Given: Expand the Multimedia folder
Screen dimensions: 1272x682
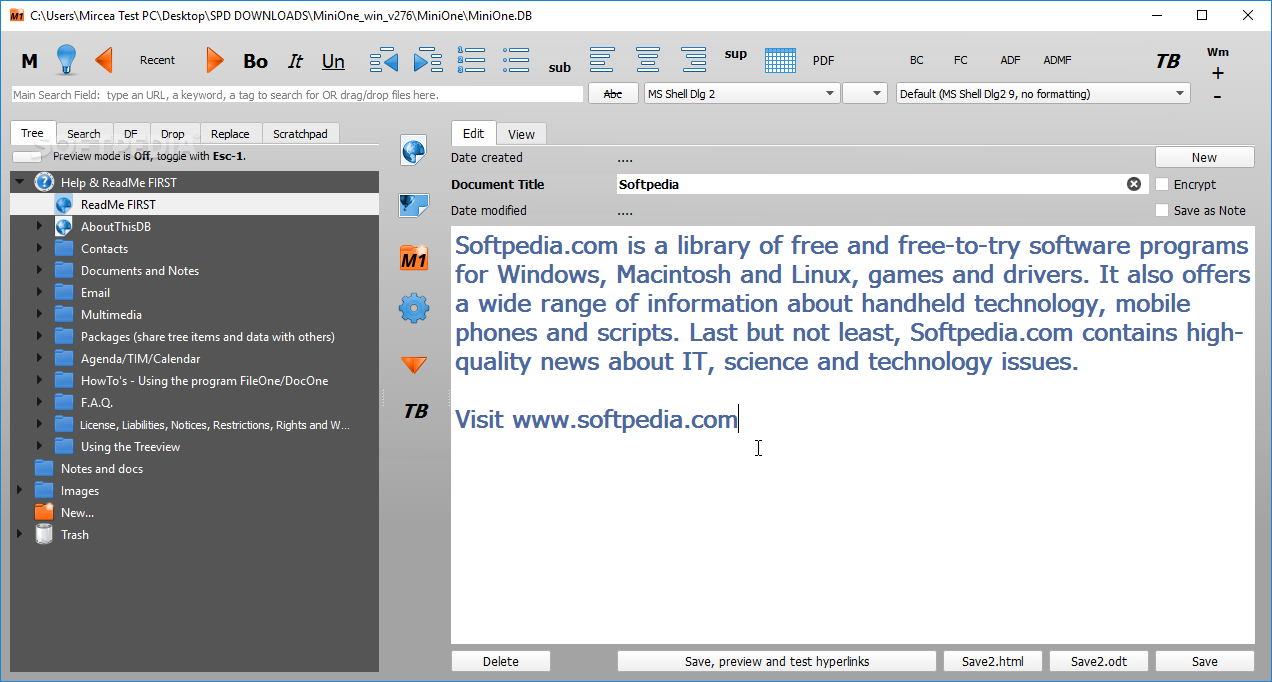Looking at the screenshot, I should point(40,315).
